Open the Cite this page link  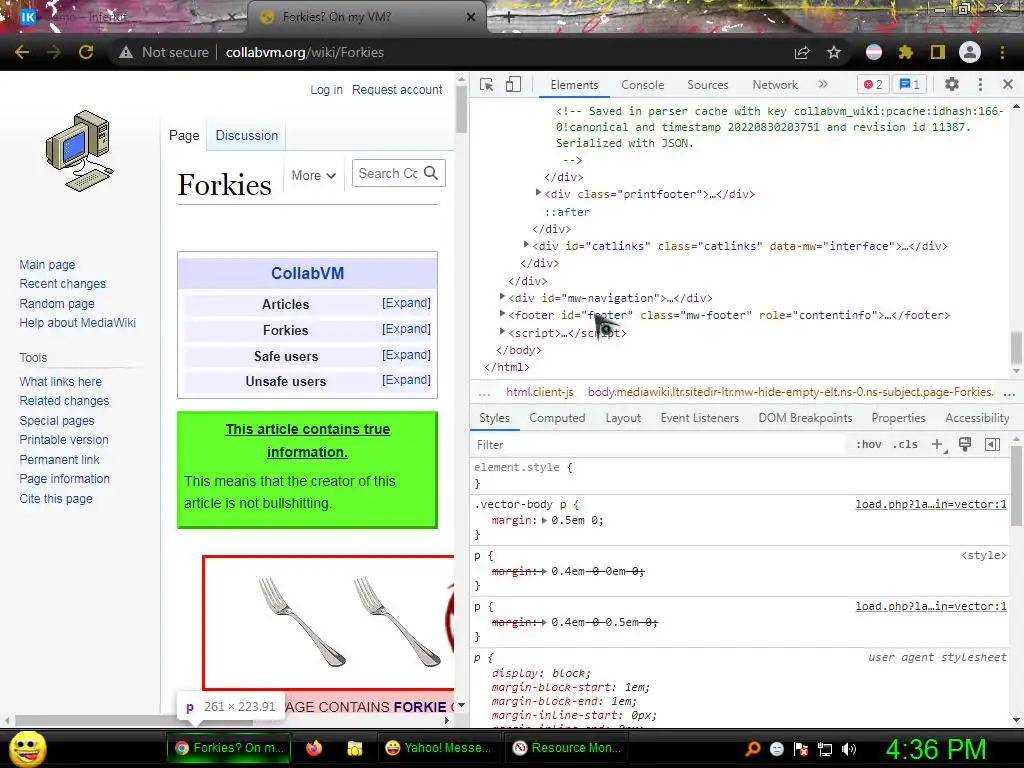(x=56, y=498)
